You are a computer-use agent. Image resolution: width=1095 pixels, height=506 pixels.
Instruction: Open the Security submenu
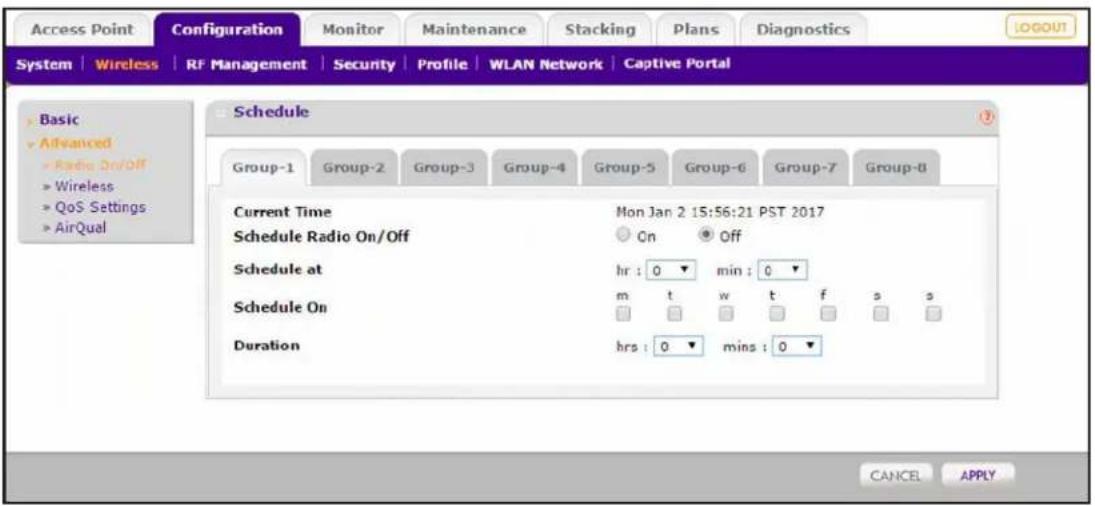pos(364,65)
